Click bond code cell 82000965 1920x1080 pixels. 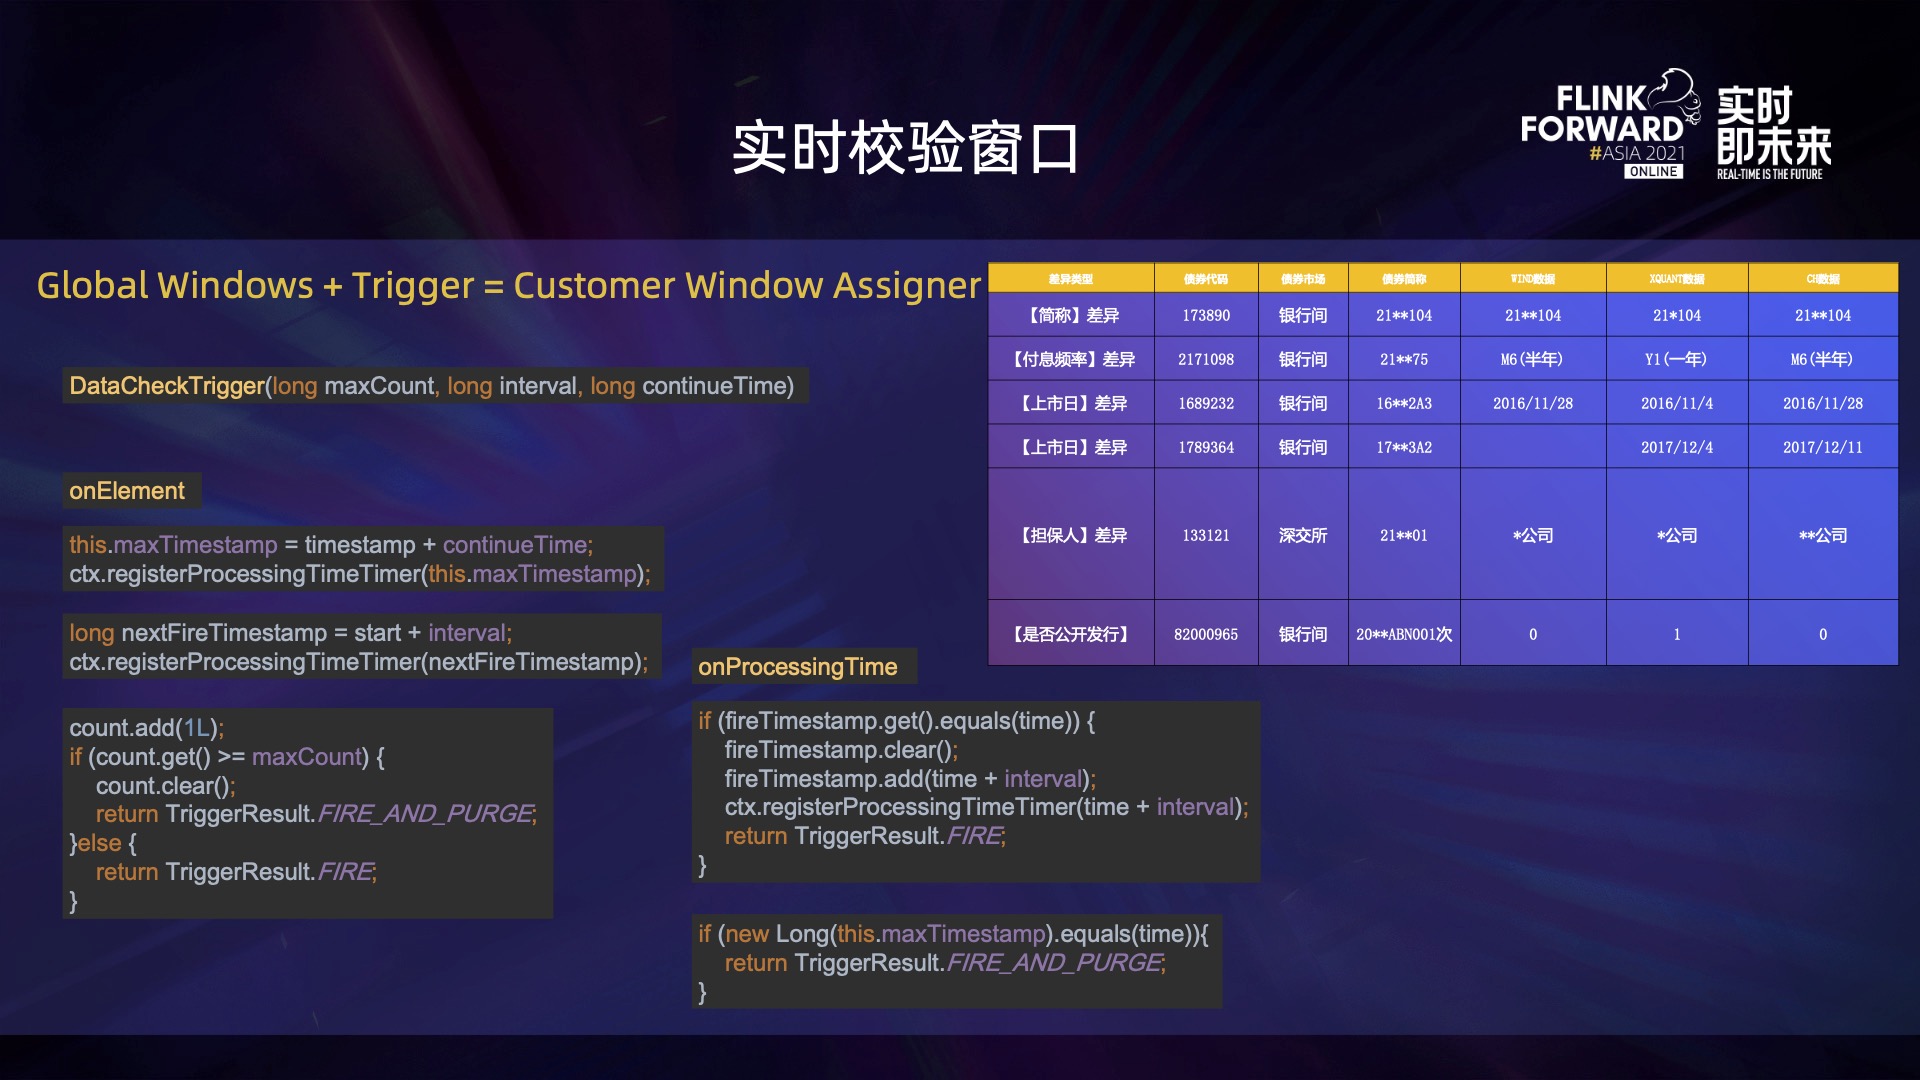[1205, 634]
